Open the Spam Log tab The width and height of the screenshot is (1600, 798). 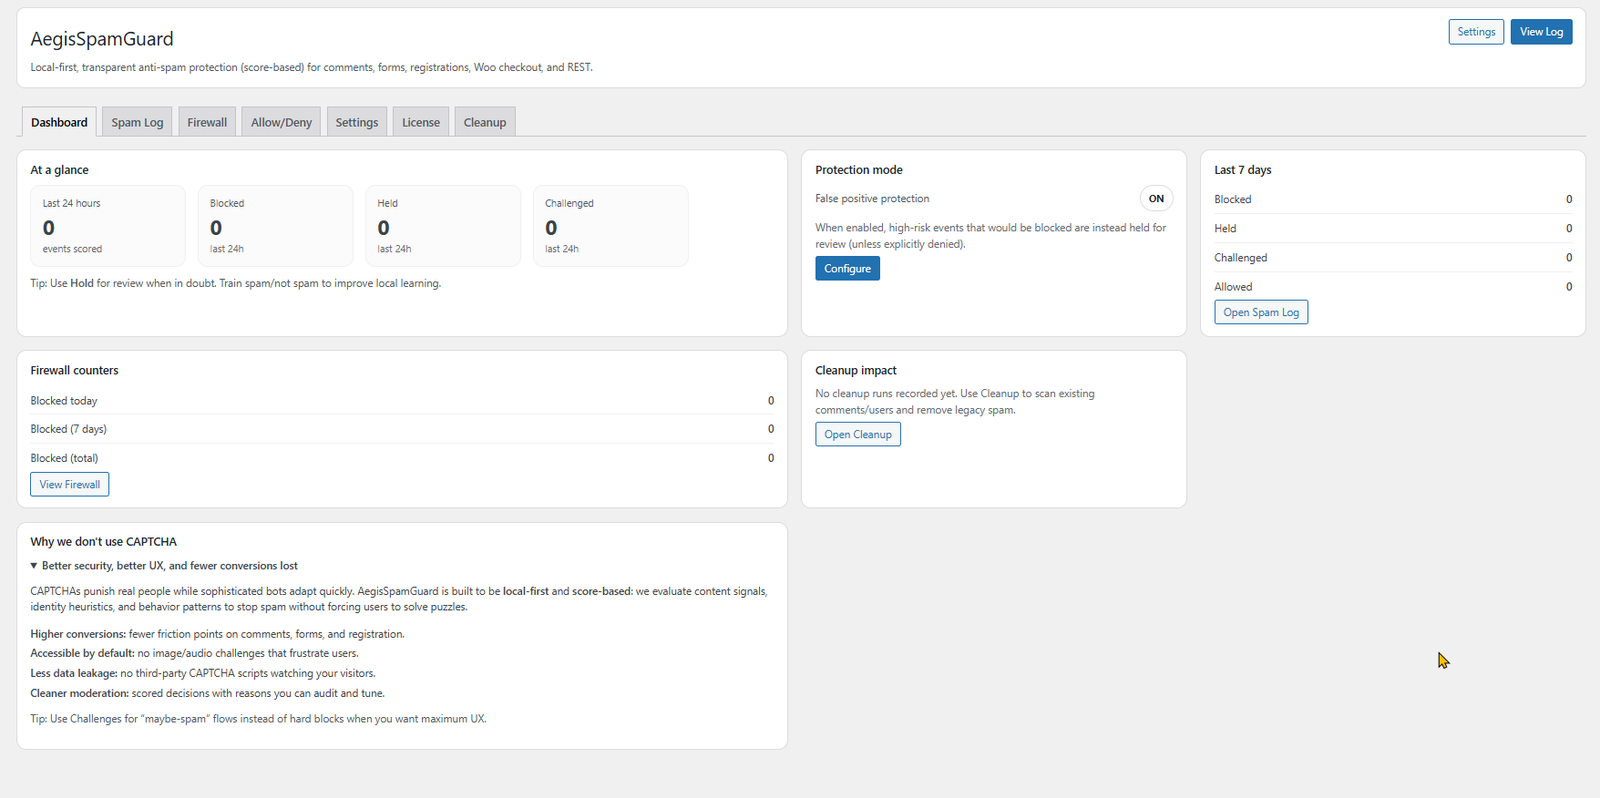click(137, 122)
